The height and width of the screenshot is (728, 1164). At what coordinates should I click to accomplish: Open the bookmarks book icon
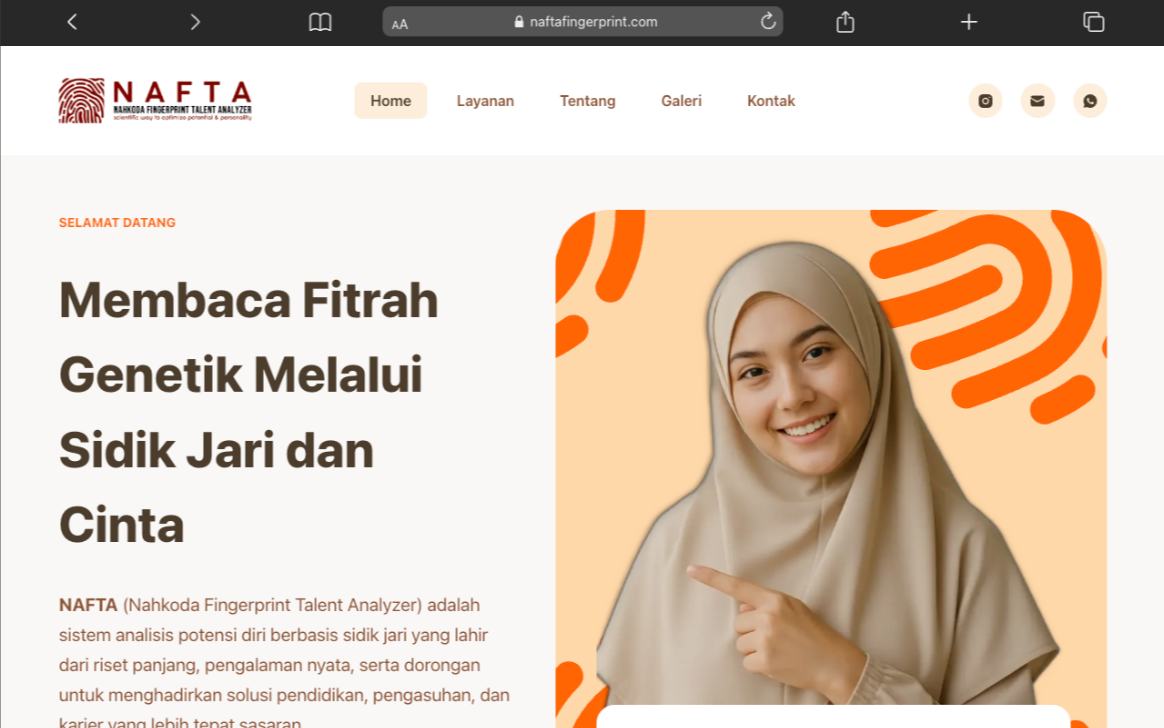pos(320,22)
